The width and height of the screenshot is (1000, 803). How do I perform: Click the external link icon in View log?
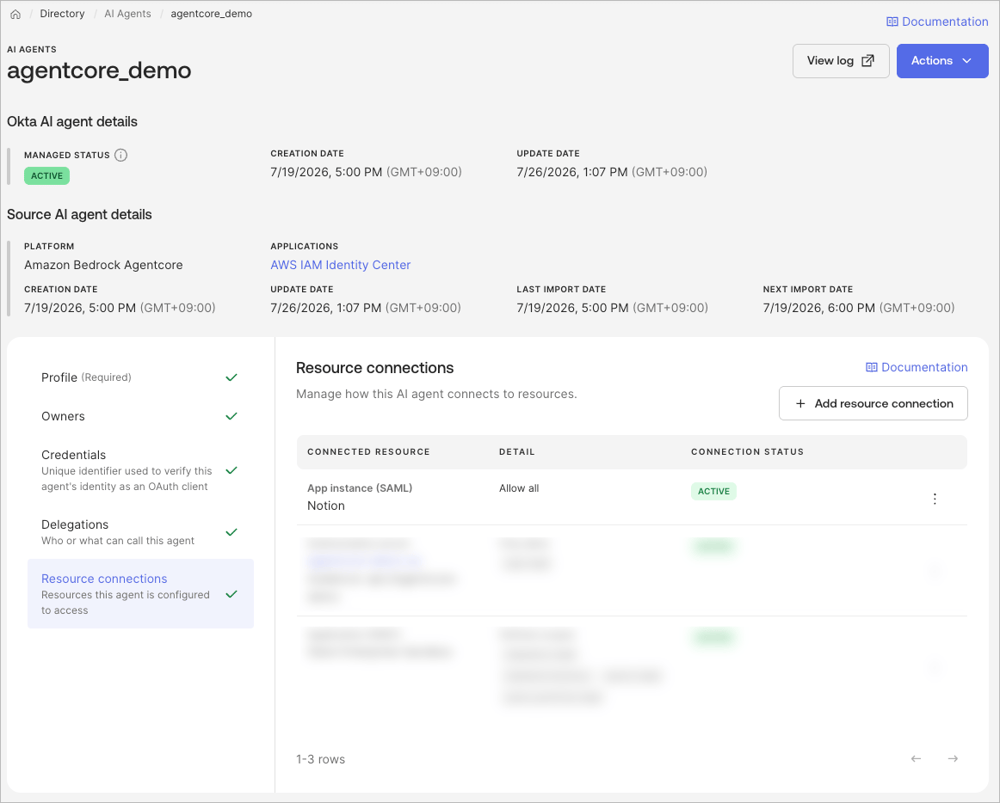868,61
